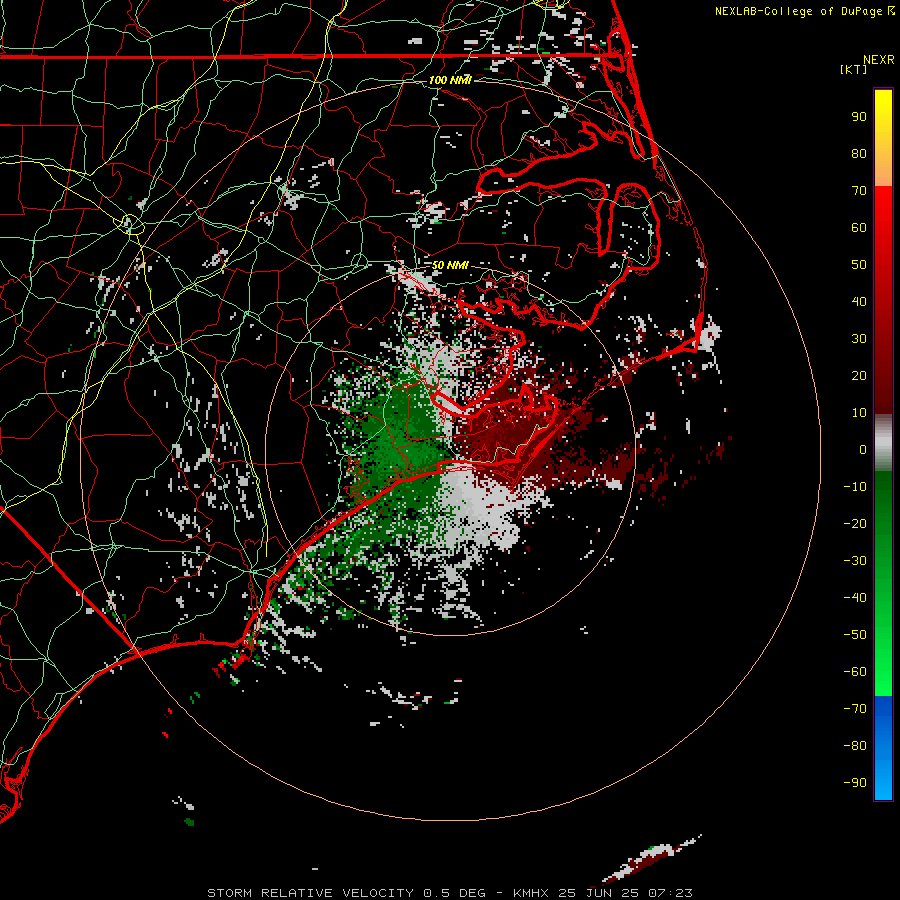Click the 40 value on velocity scale
Screen dimensions: 900x900
859,302
